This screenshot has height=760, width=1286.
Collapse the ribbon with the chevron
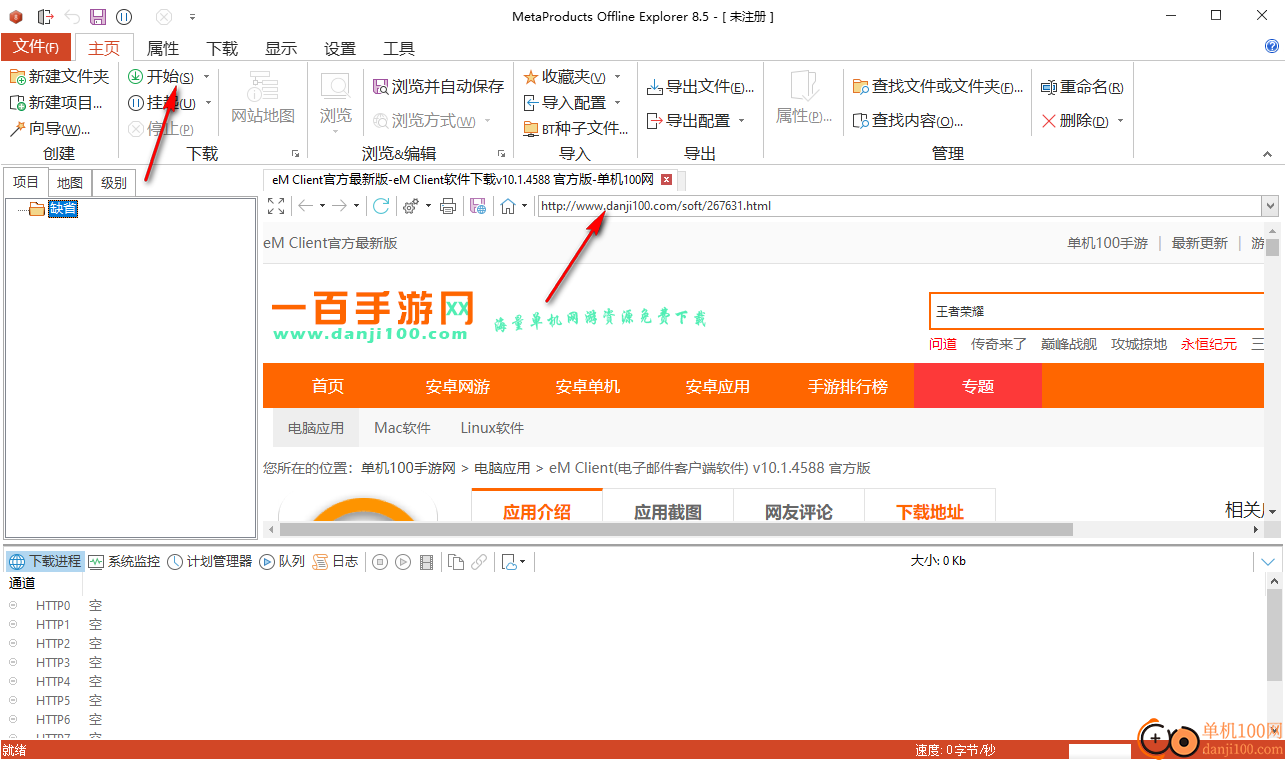[1267, 154]
